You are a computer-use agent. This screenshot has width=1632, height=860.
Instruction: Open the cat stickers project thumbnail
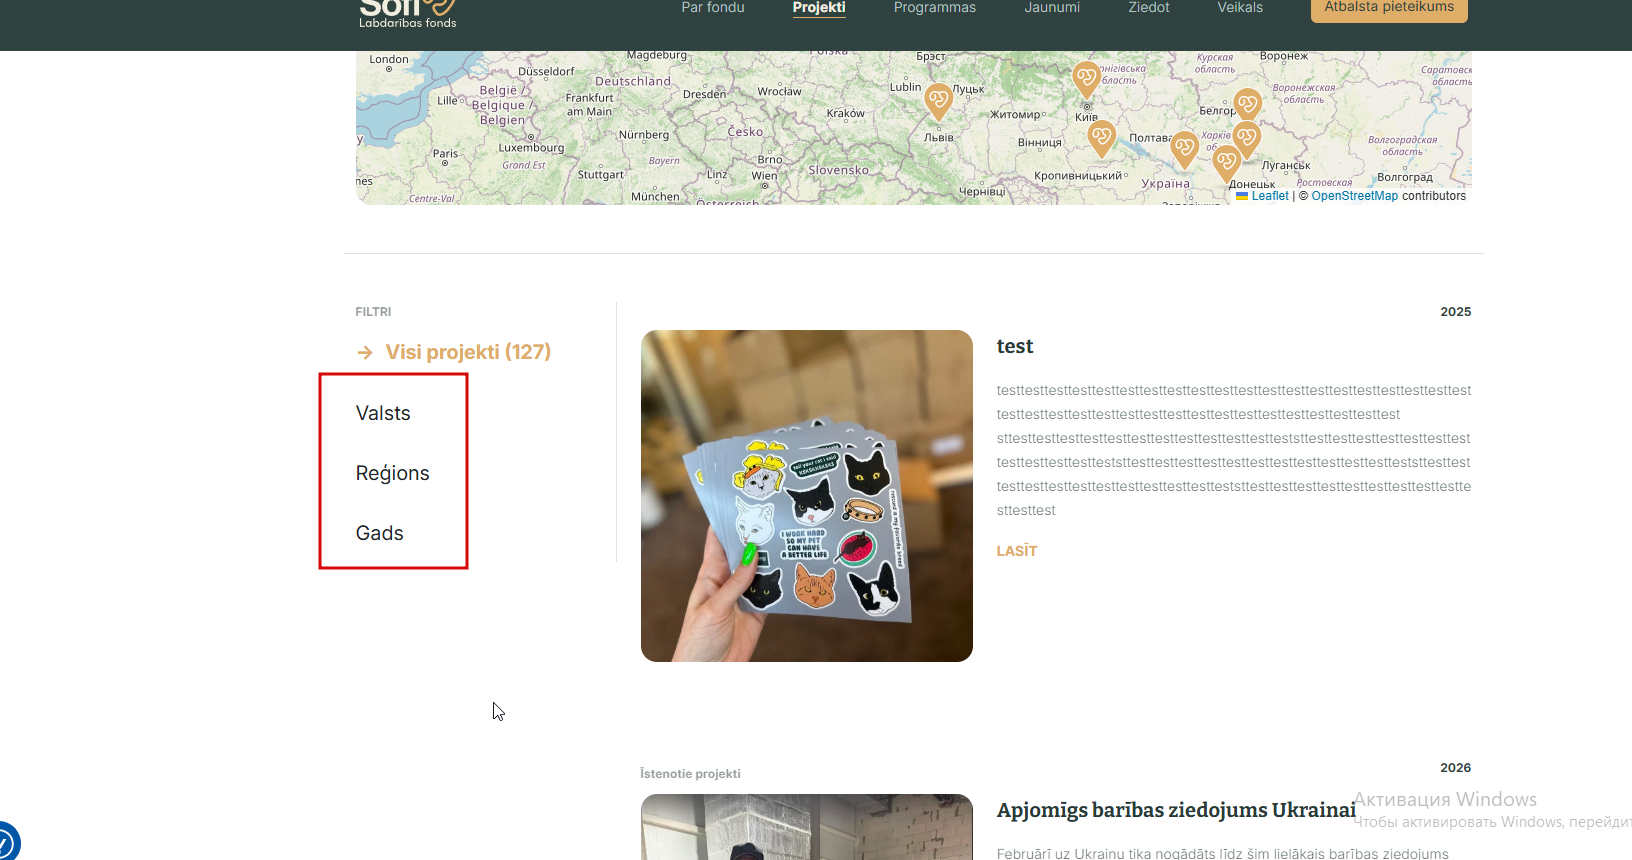(807, 496)
